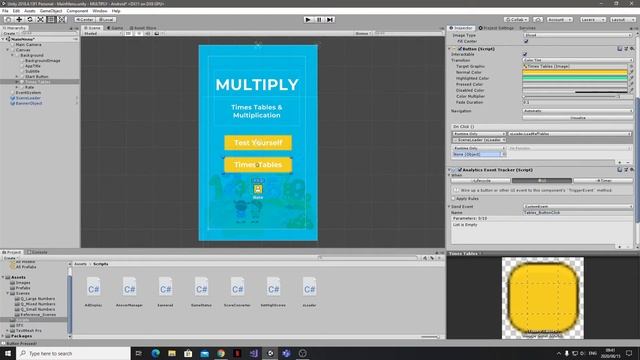Screen dimensions: 640x360
Task: Select the Rotate tool in the toolbar
Action: [x=29, y=19]
